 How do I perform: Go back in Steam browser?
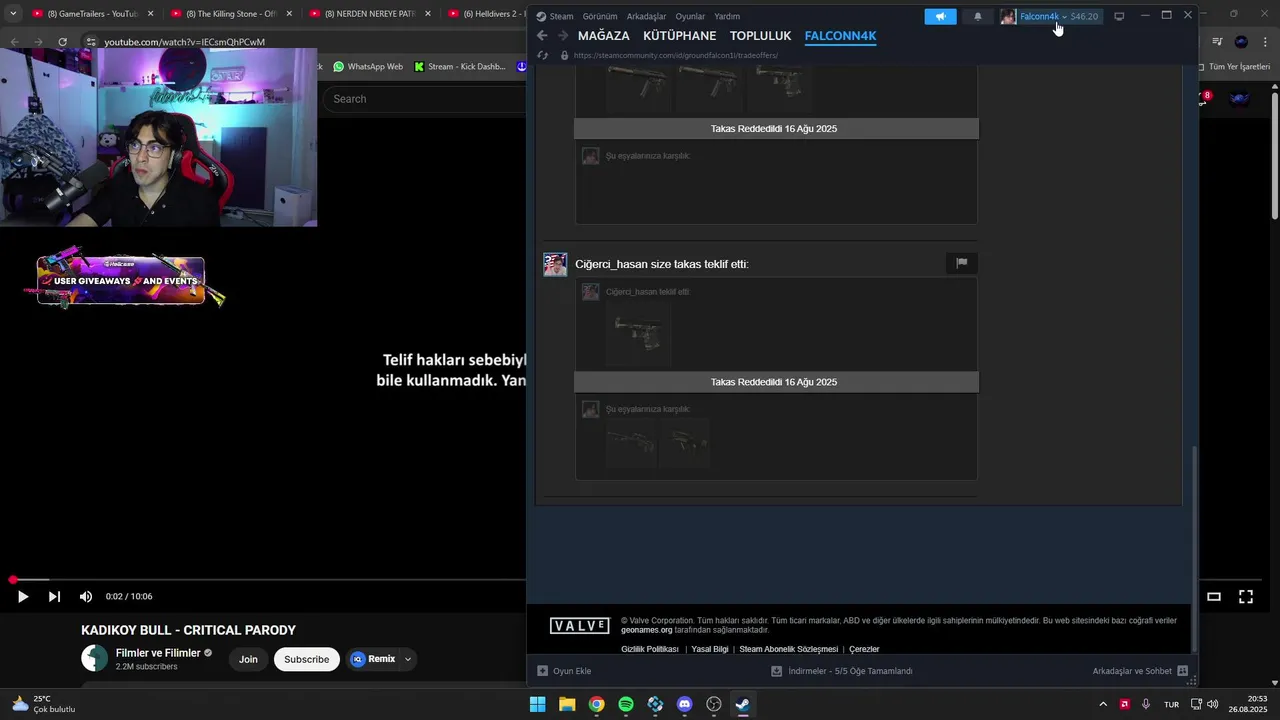click(542, 36)
